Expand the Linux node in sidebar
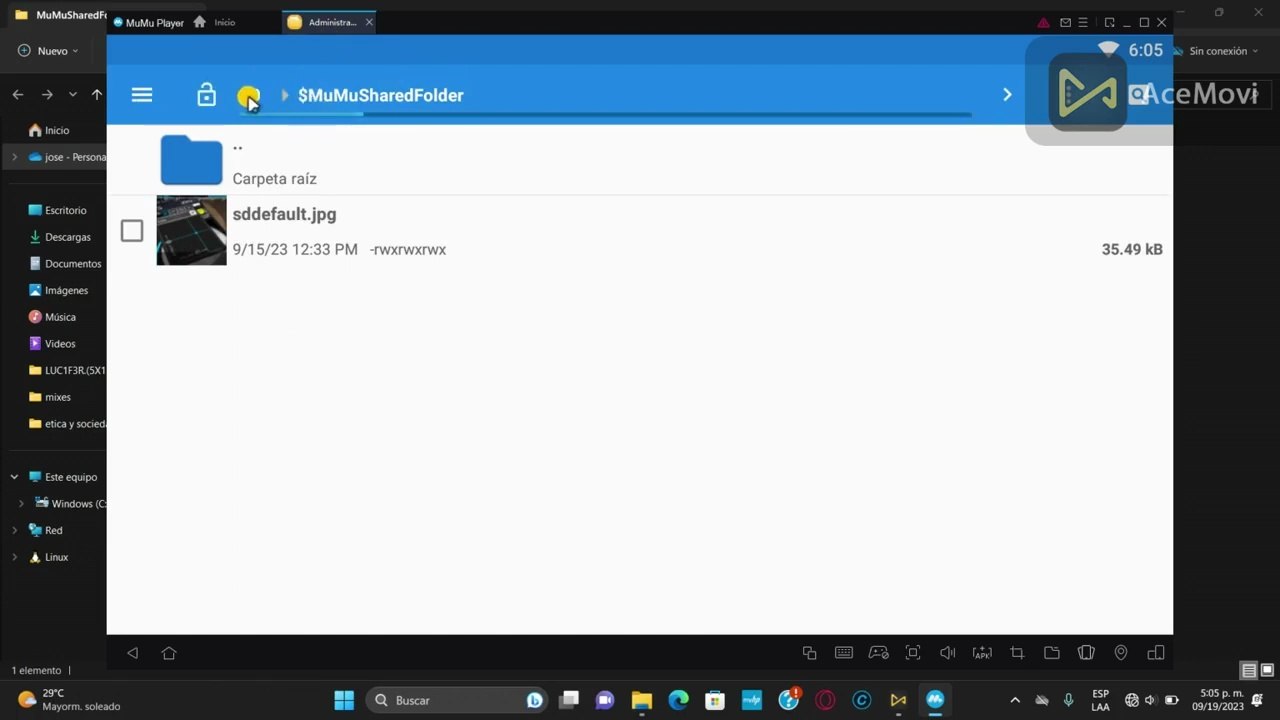Image resolution: width=1280 pixels, height=720 pixels. coord(14,557)
